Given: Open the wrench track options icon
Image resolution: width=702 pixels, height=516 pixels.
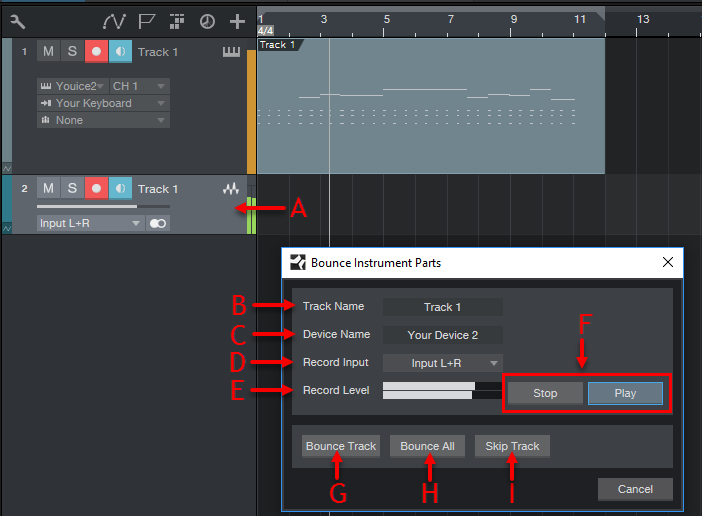Looking at the screenshot, I should (x=18, y=21).
